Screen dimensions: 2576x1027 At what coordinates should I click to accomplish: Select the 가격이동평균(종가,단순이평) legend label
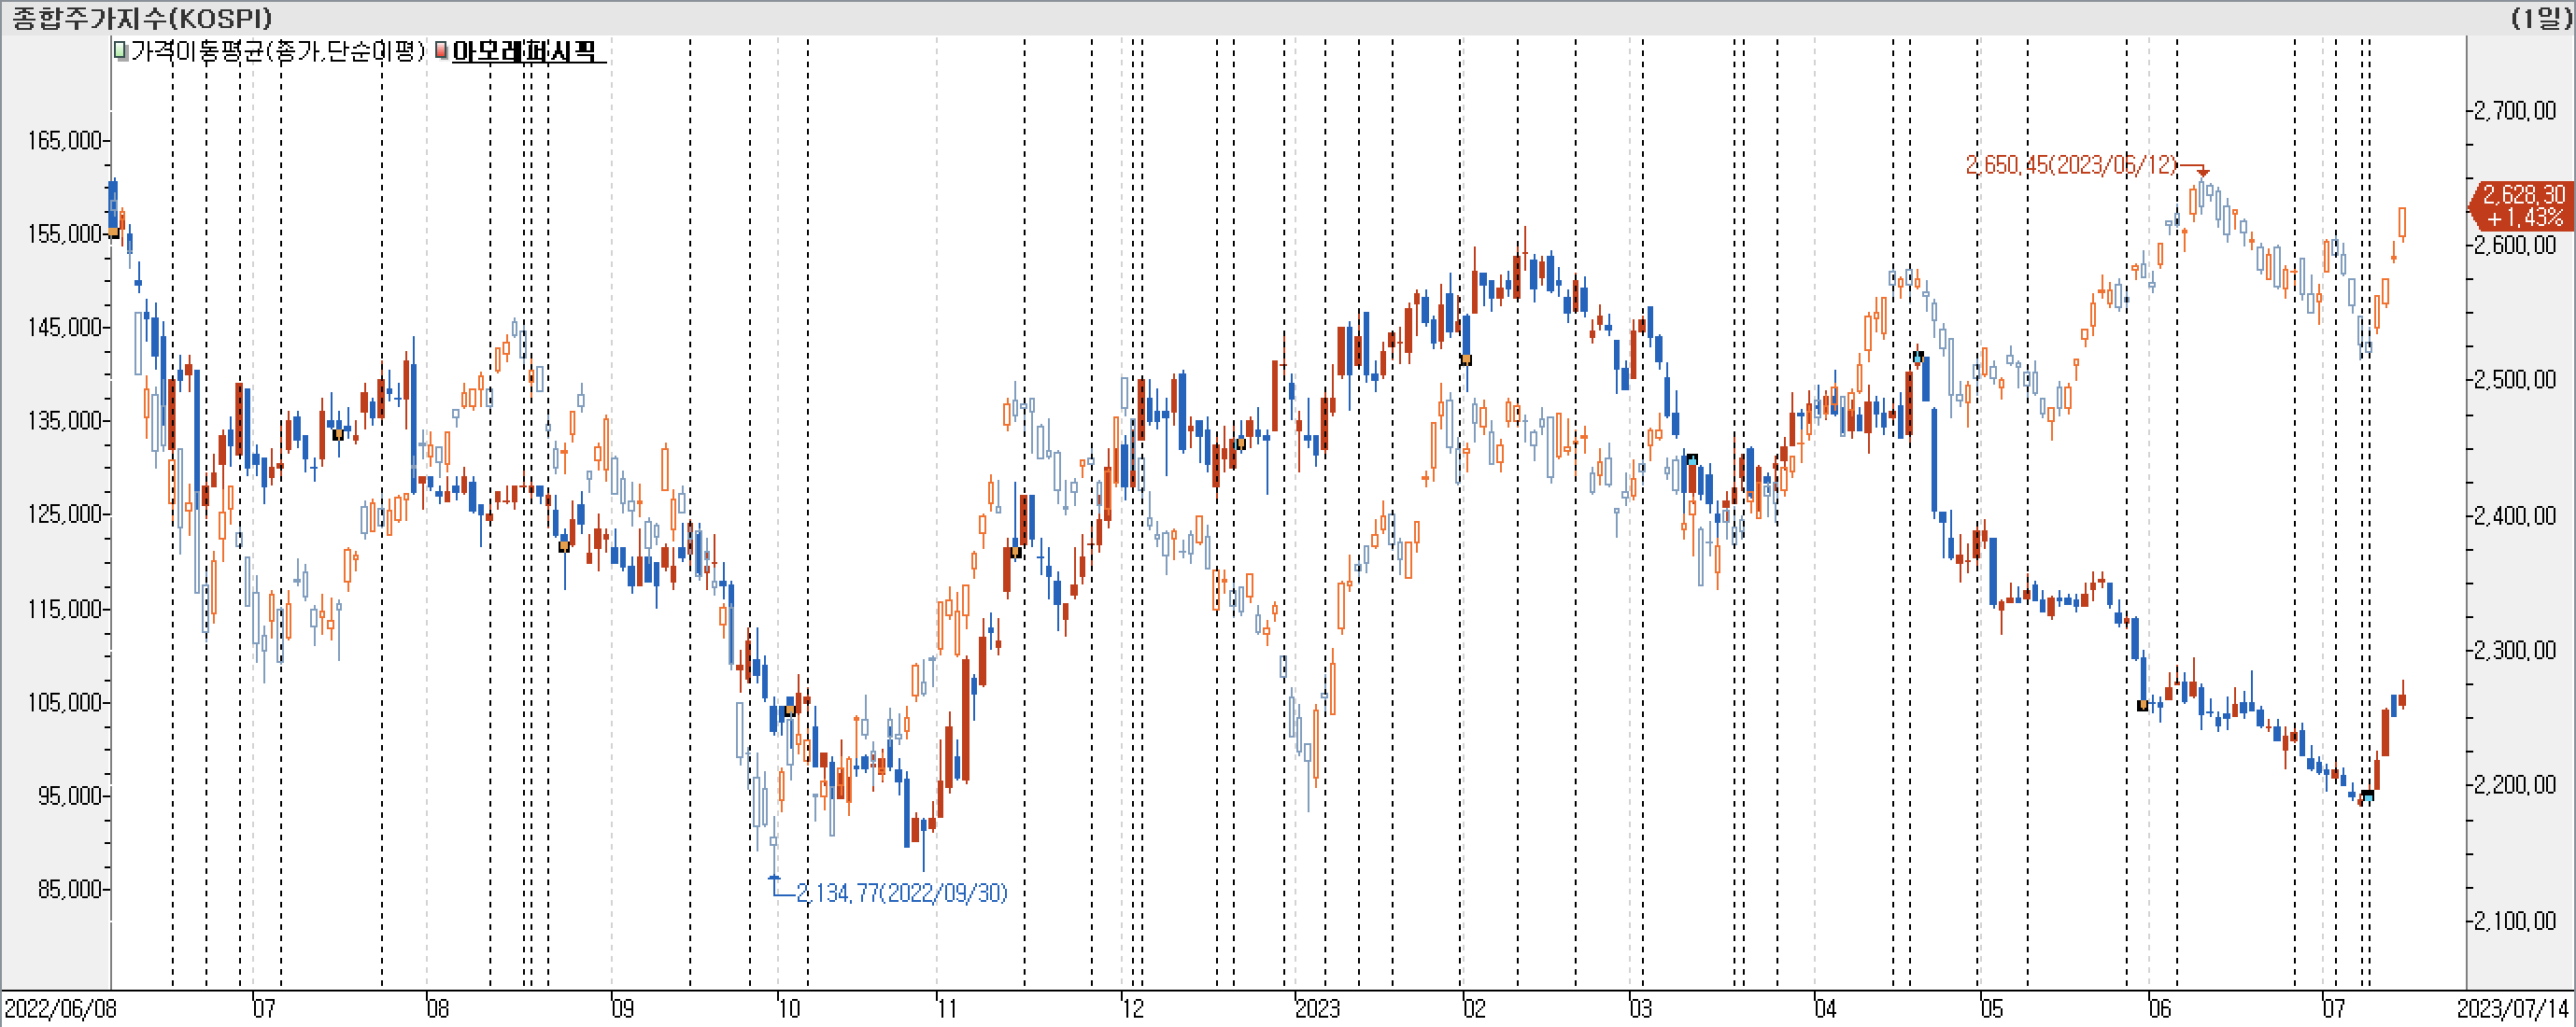278,51
